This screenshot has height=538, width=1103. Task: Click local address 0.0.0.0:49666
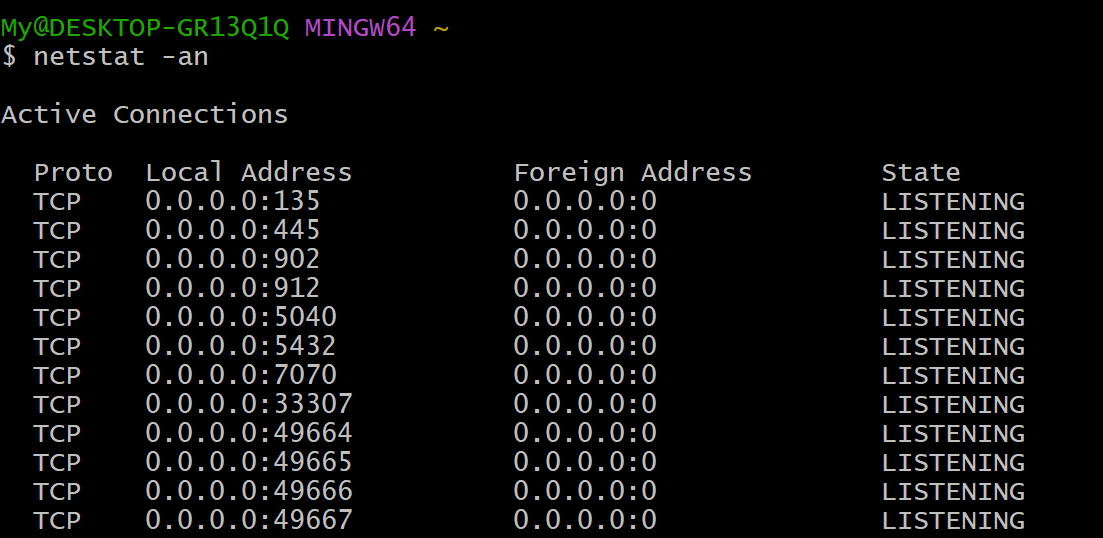pos(249,491)
